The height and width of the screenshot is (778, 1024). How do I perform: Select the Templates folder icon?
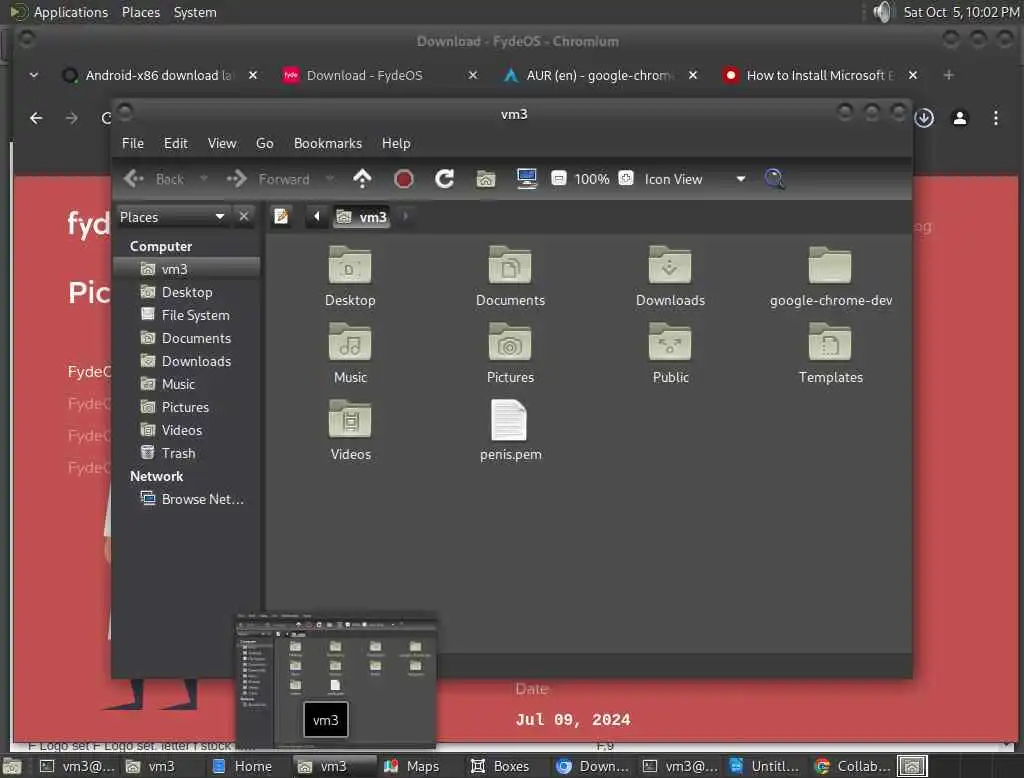coord(830,342)
